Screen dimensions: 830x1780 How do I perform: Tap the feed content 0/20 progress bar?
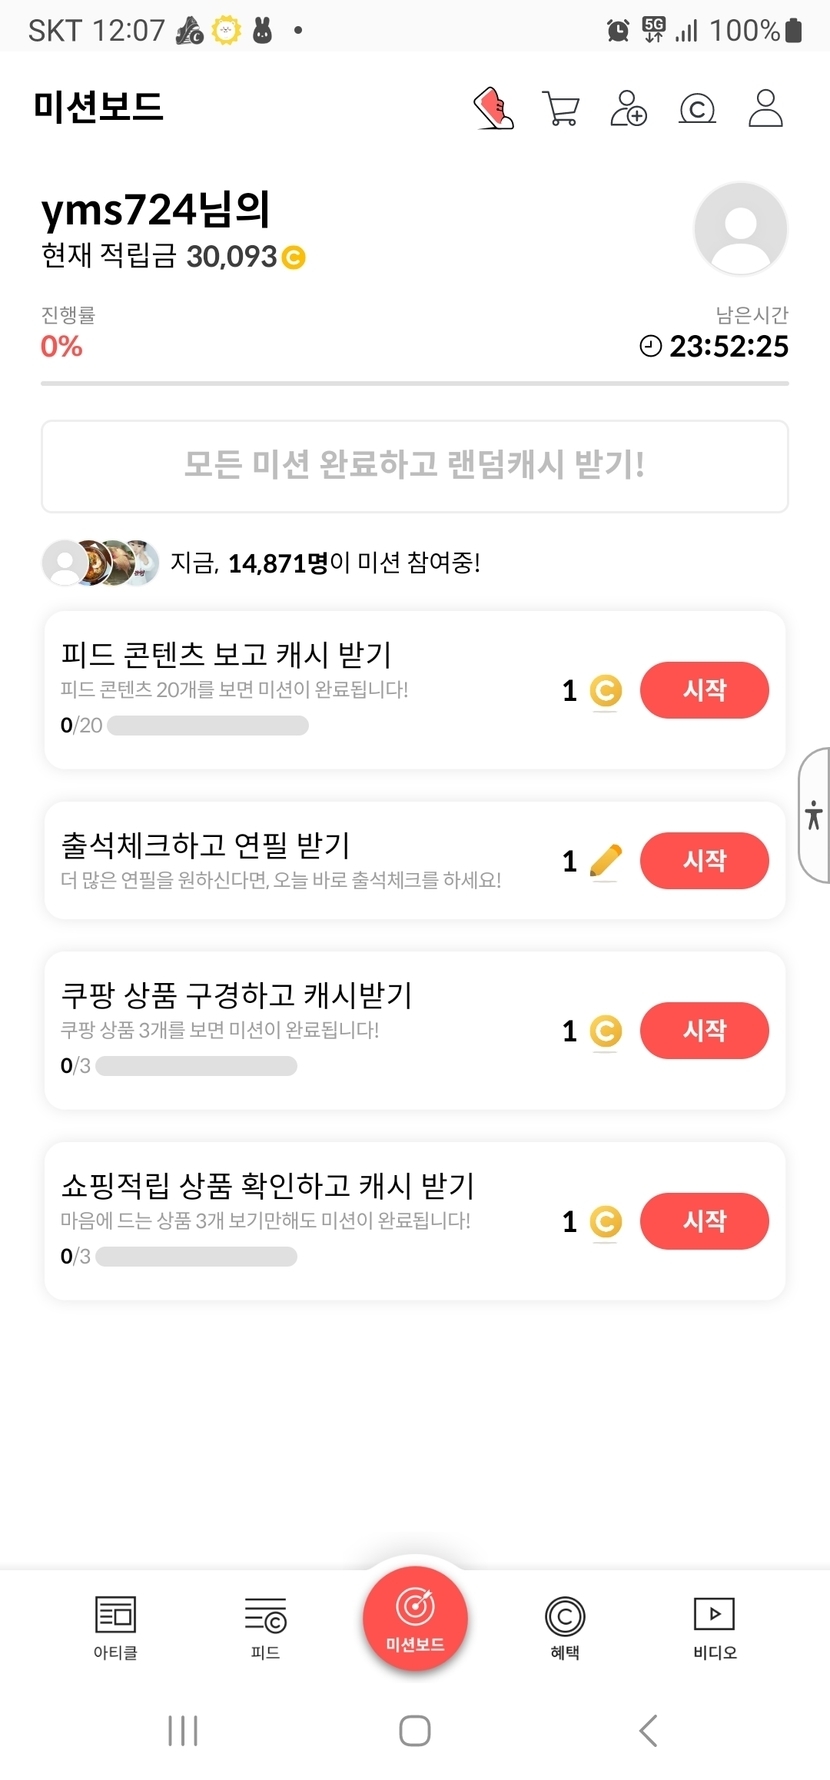pos(207,725)
